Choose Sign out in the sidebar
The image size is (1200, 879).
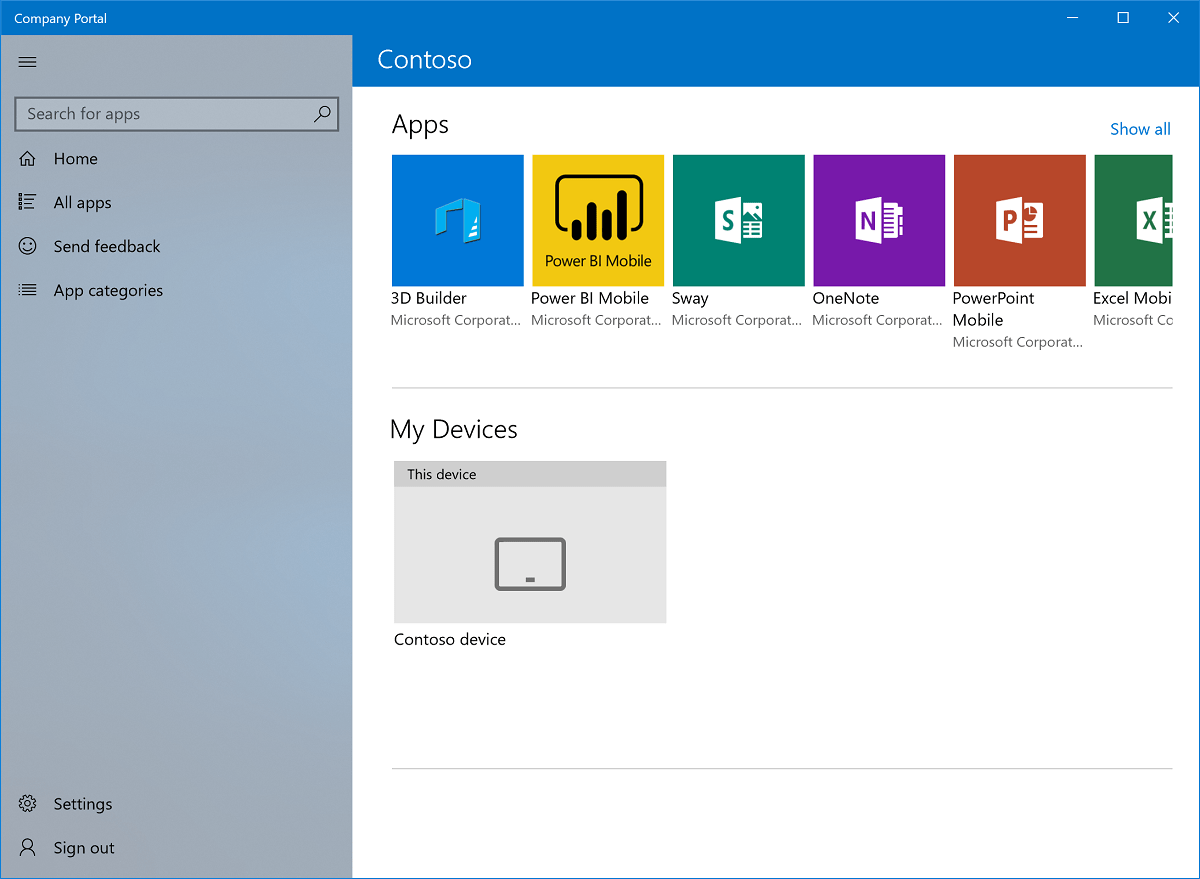(x=176, y=848)
